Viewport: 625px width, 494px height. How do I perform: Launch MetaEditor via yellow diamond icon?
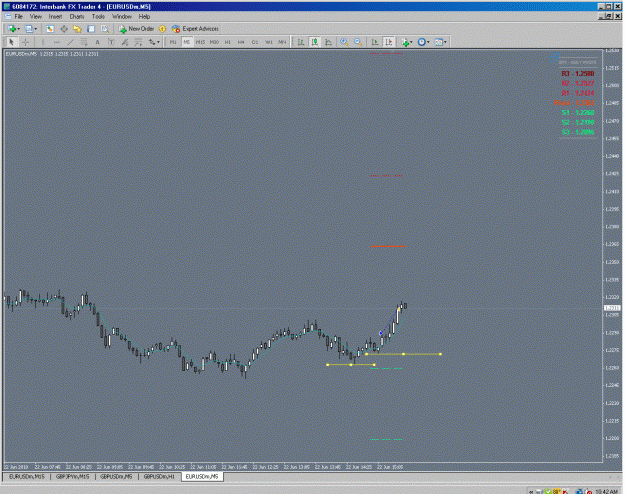(162, 29)
